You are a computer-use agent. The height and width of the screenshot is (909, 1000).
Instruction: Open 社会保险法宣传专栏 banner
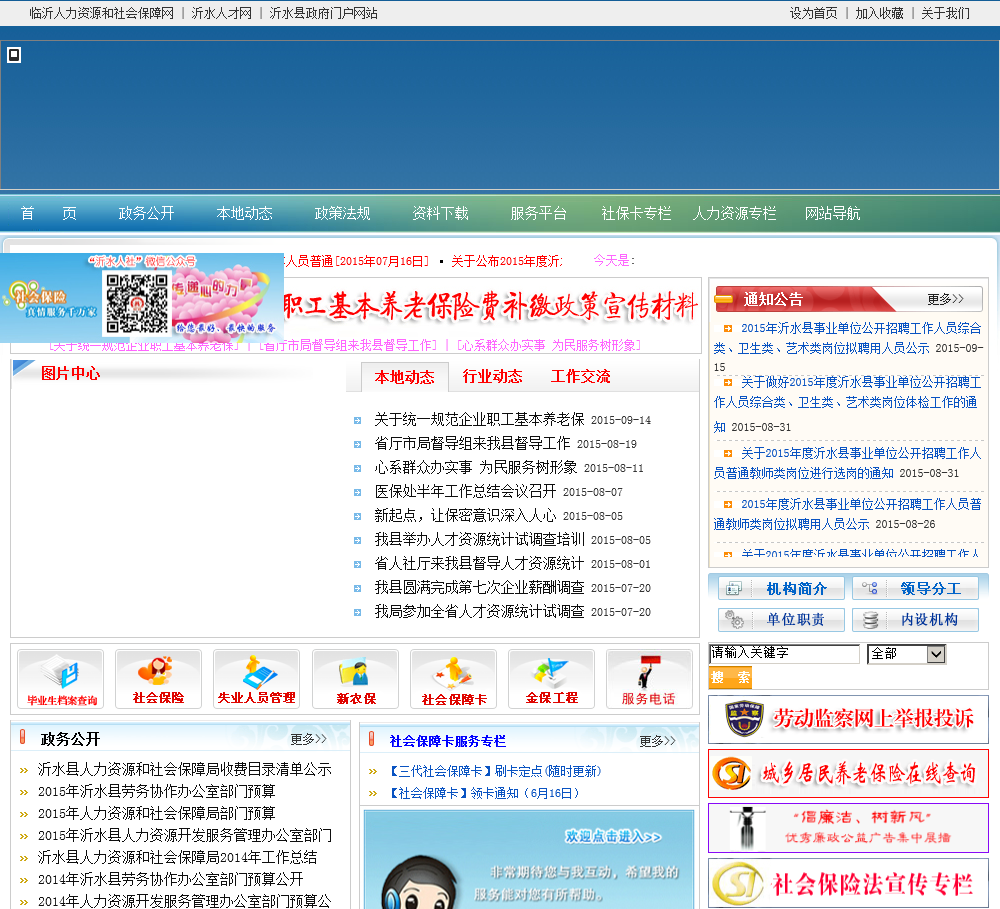(848, 883)
